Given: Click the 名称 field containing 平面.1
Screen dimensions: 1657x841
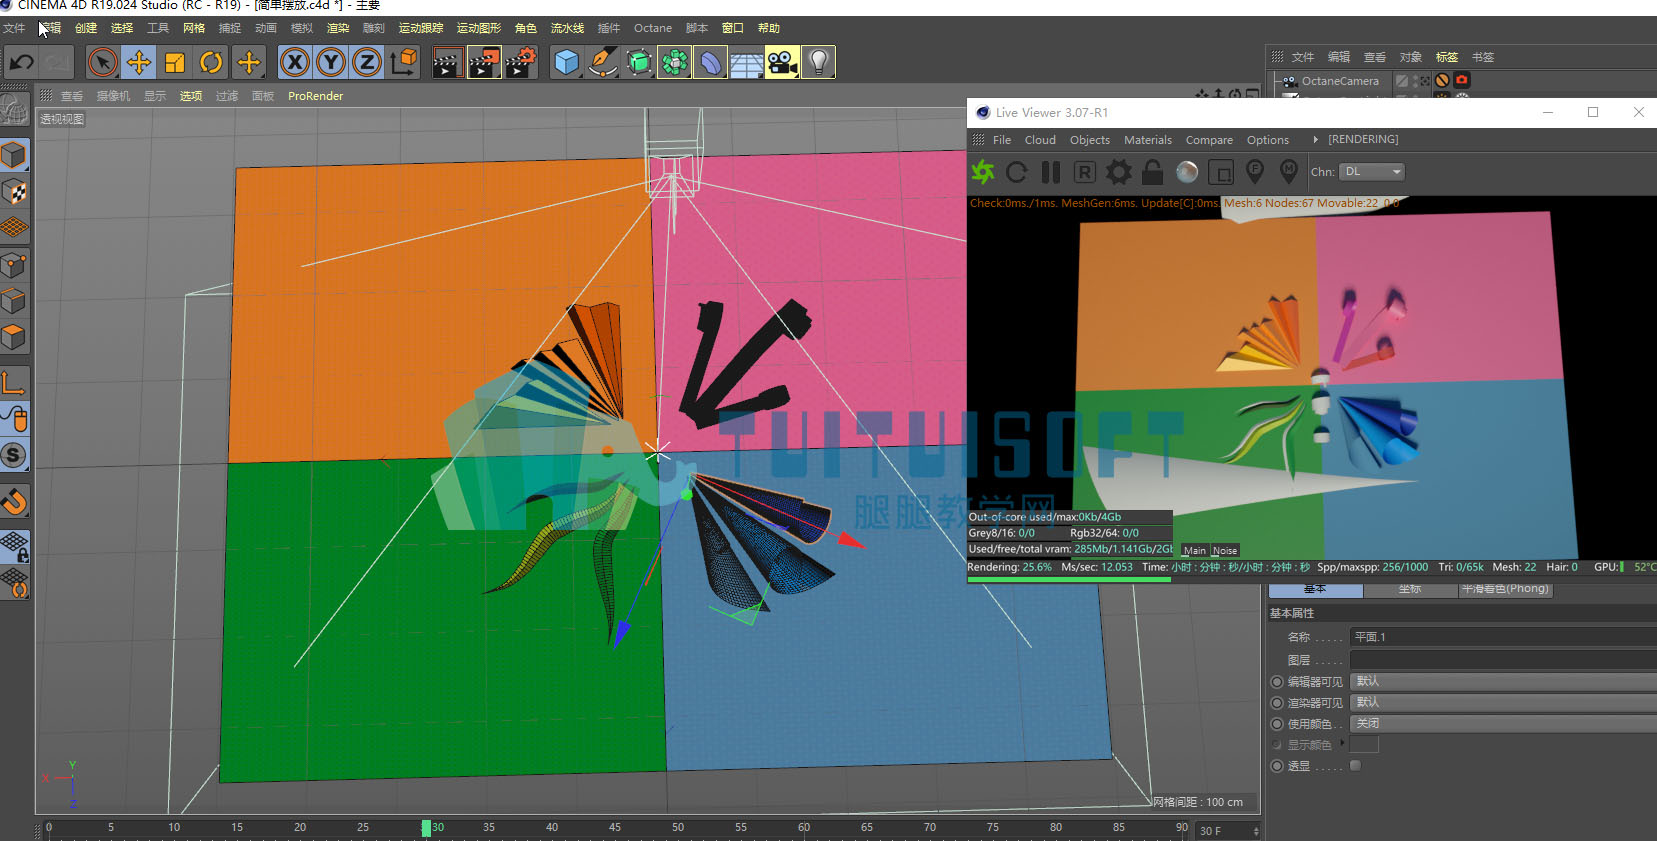Looking at the screenshot, I should coord(1503,637).
